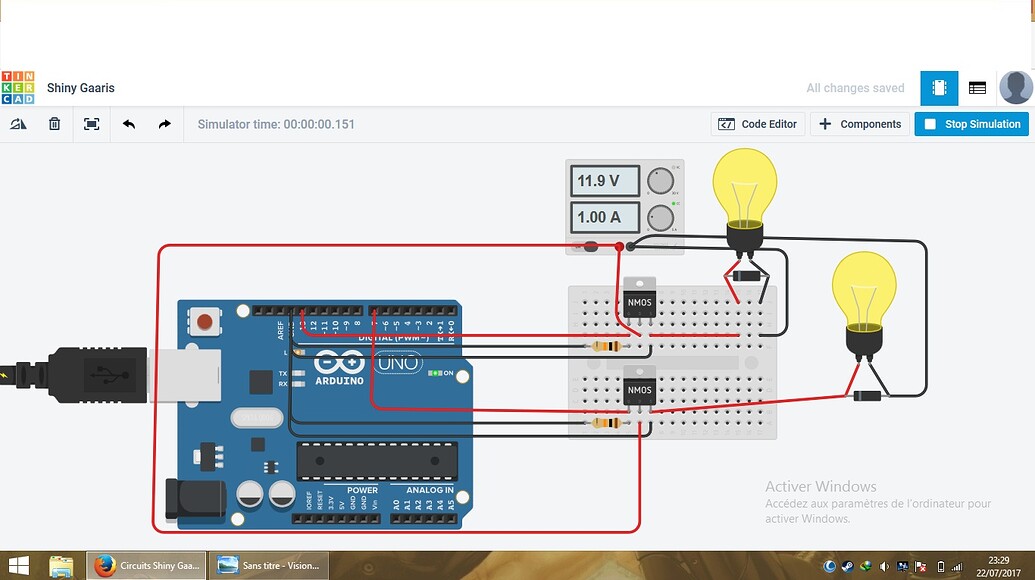Click Stop Simulation to halt the circuit
Viewport: 1035px width, 580px height.
(969, 123)
